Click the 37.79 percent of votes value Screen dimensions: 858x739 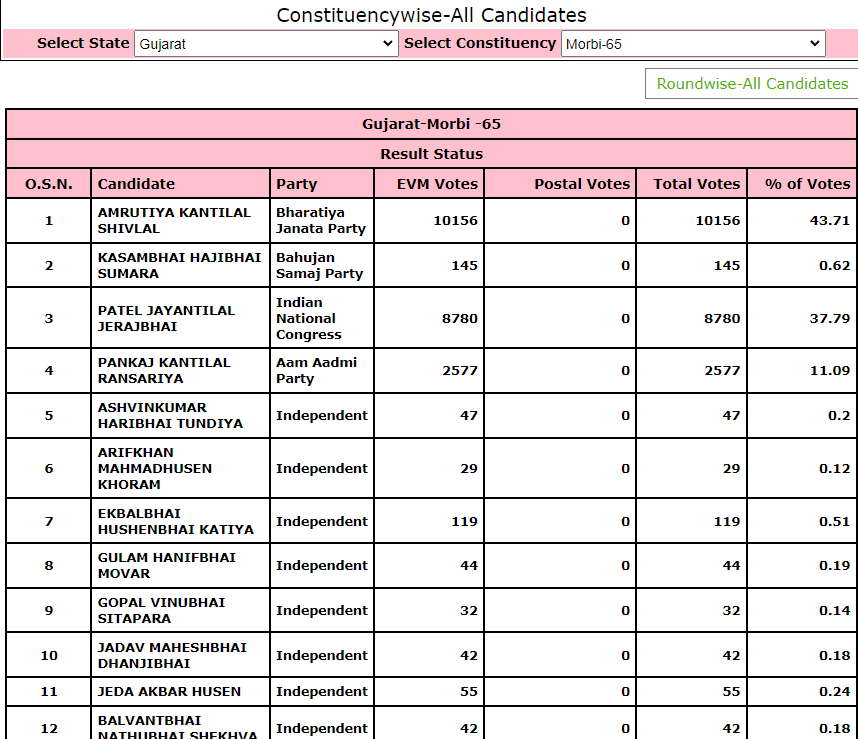click(x=830, y=318)
